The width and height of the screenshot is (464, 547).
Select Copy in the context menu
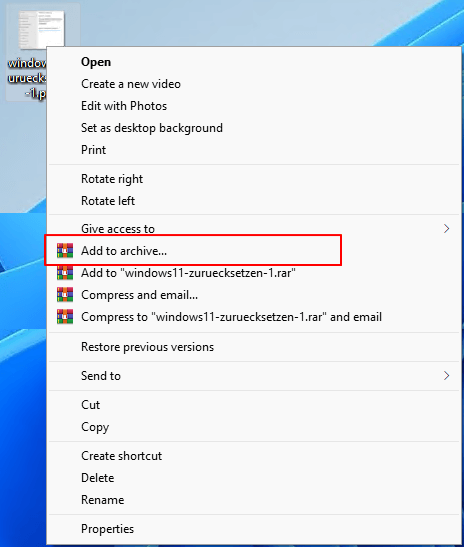[95, 427]
